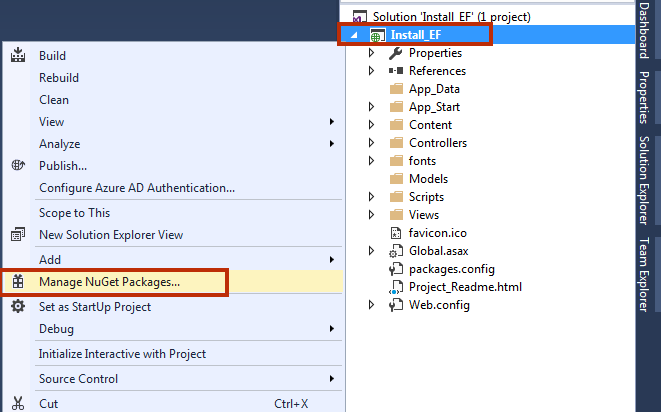This screenshot has height=412, width=661.
Task: Click the fonts folder icon
Action: pyautogui.click(x=396, y=161)
